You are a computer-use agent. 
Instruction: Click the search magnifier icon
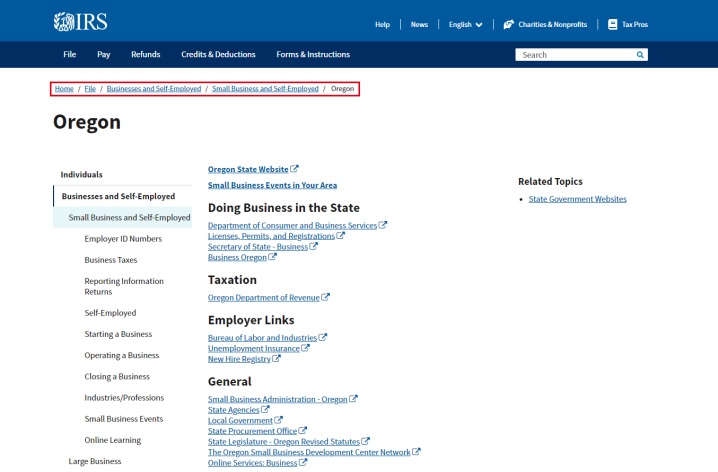pyautogui.click(x=640, y=55)
